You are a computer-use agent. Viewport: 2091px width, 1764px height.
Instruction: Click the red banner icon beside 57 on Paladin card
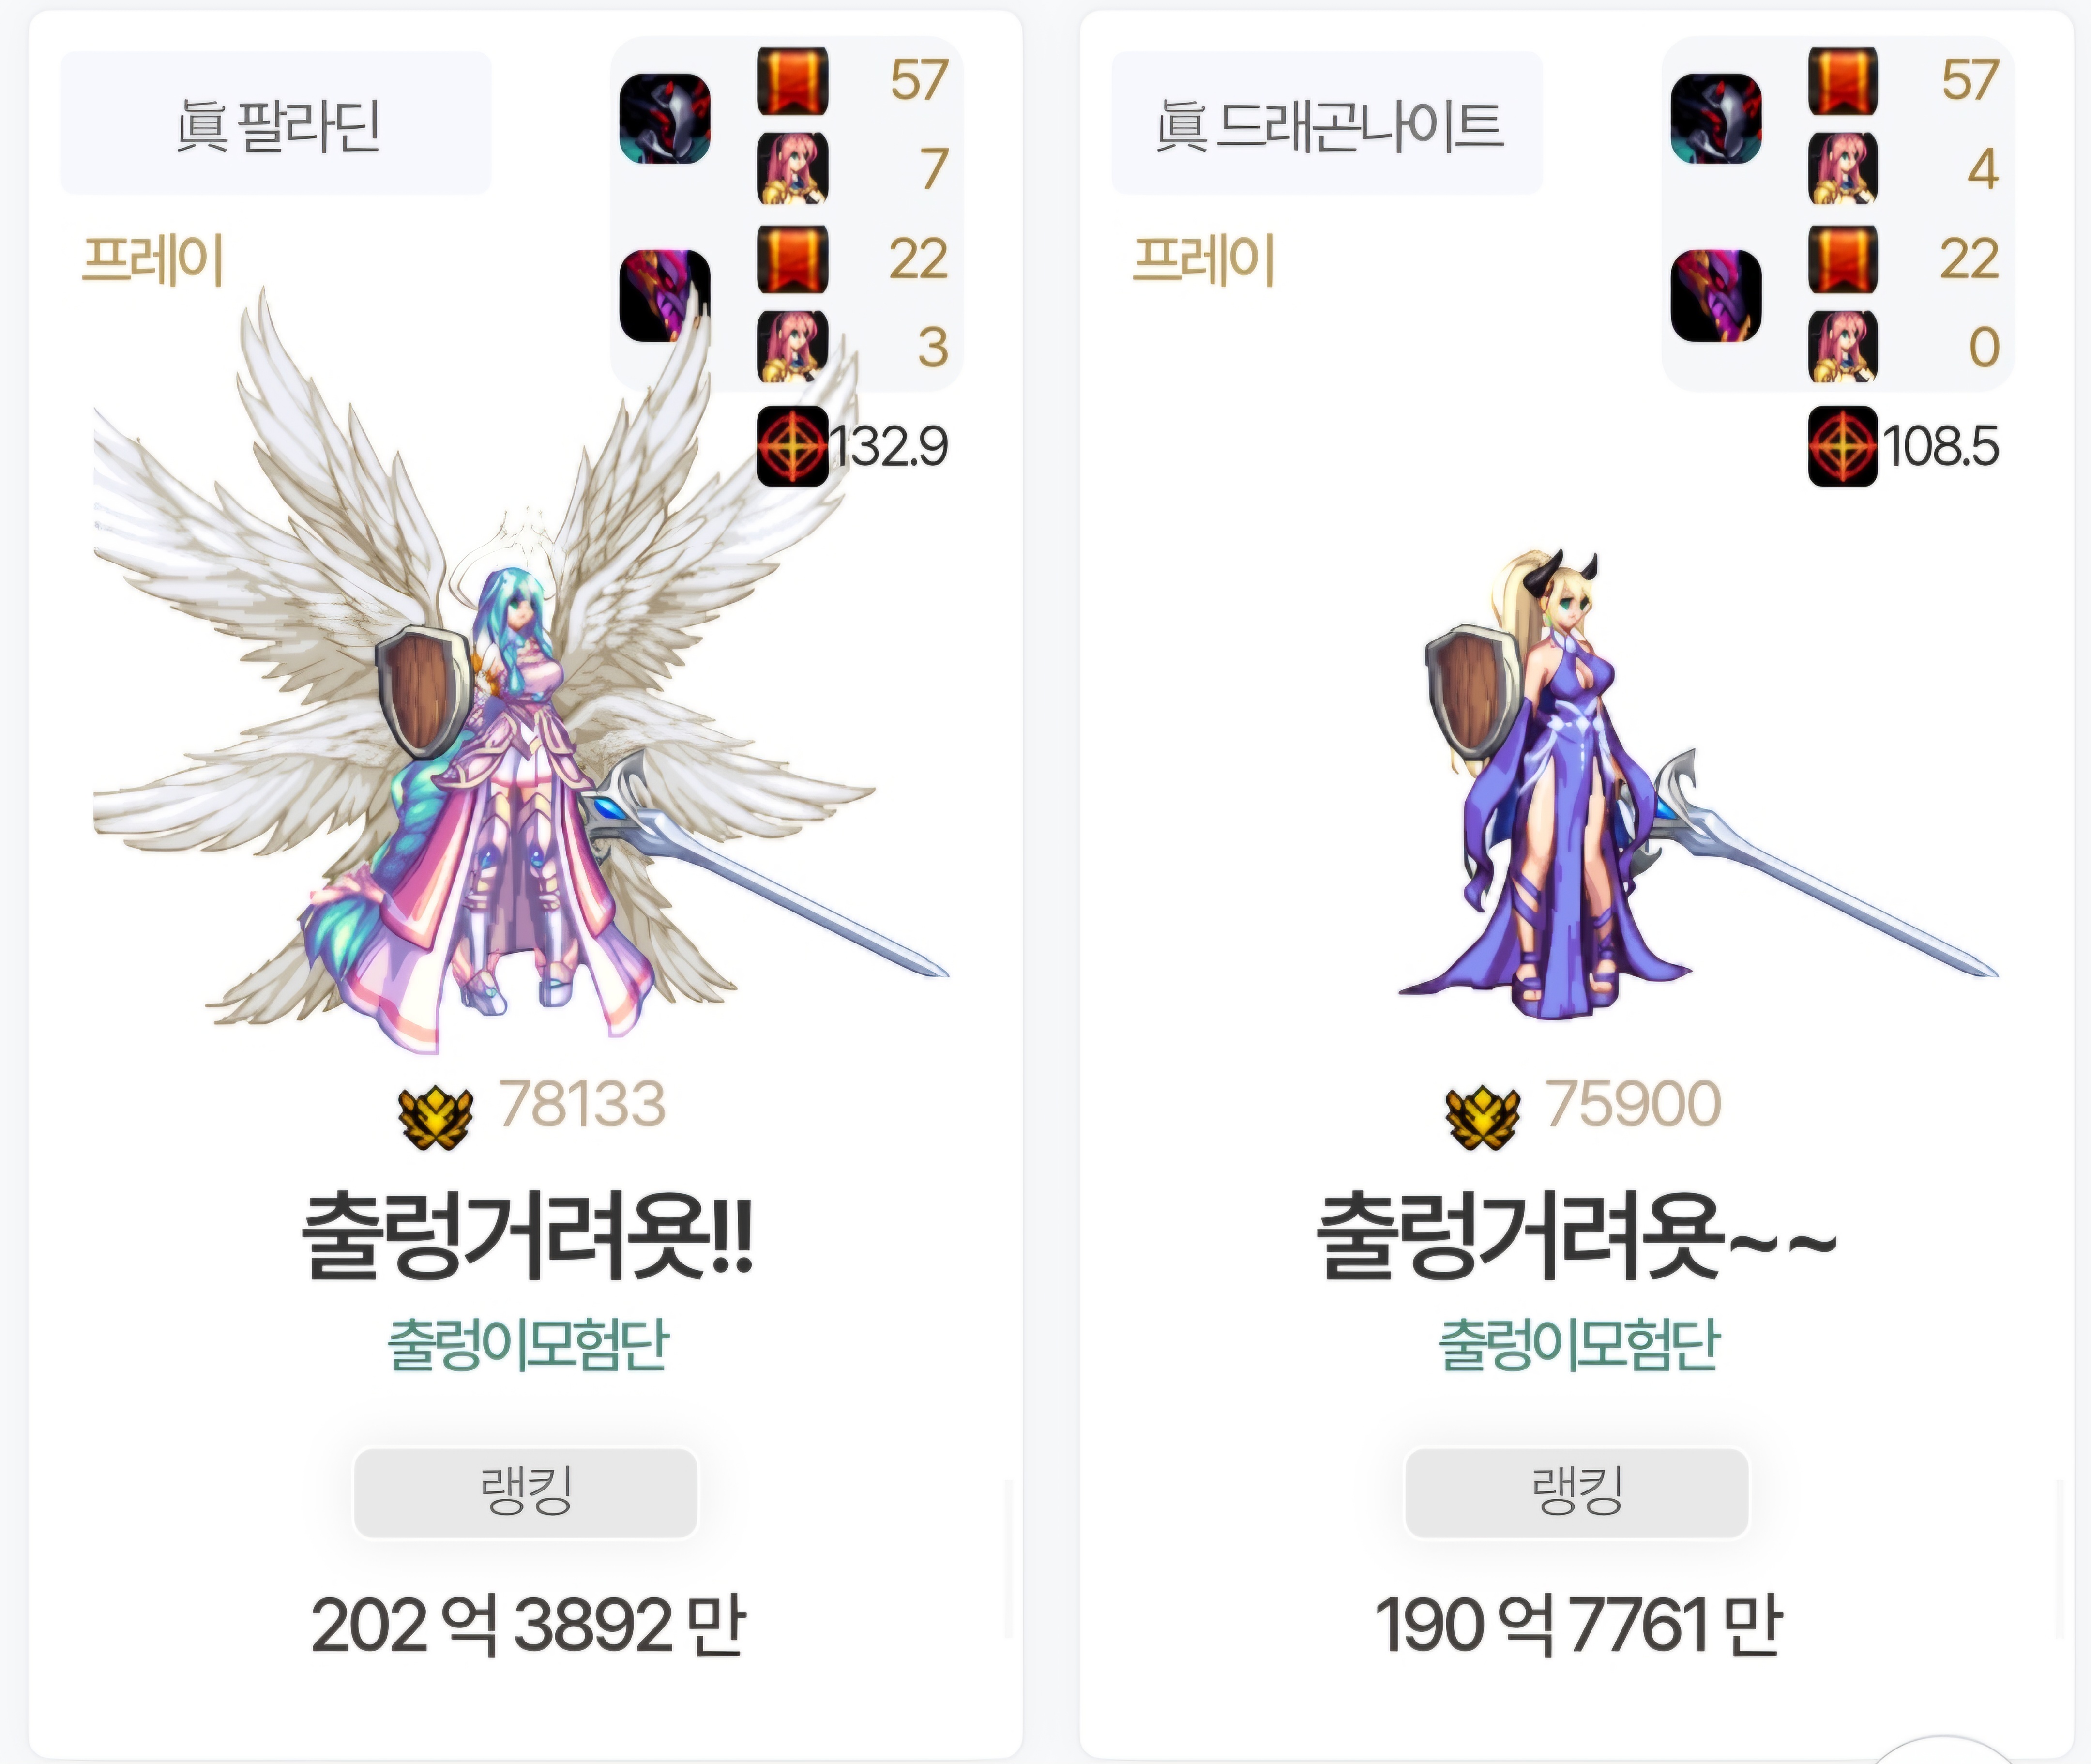792,81
